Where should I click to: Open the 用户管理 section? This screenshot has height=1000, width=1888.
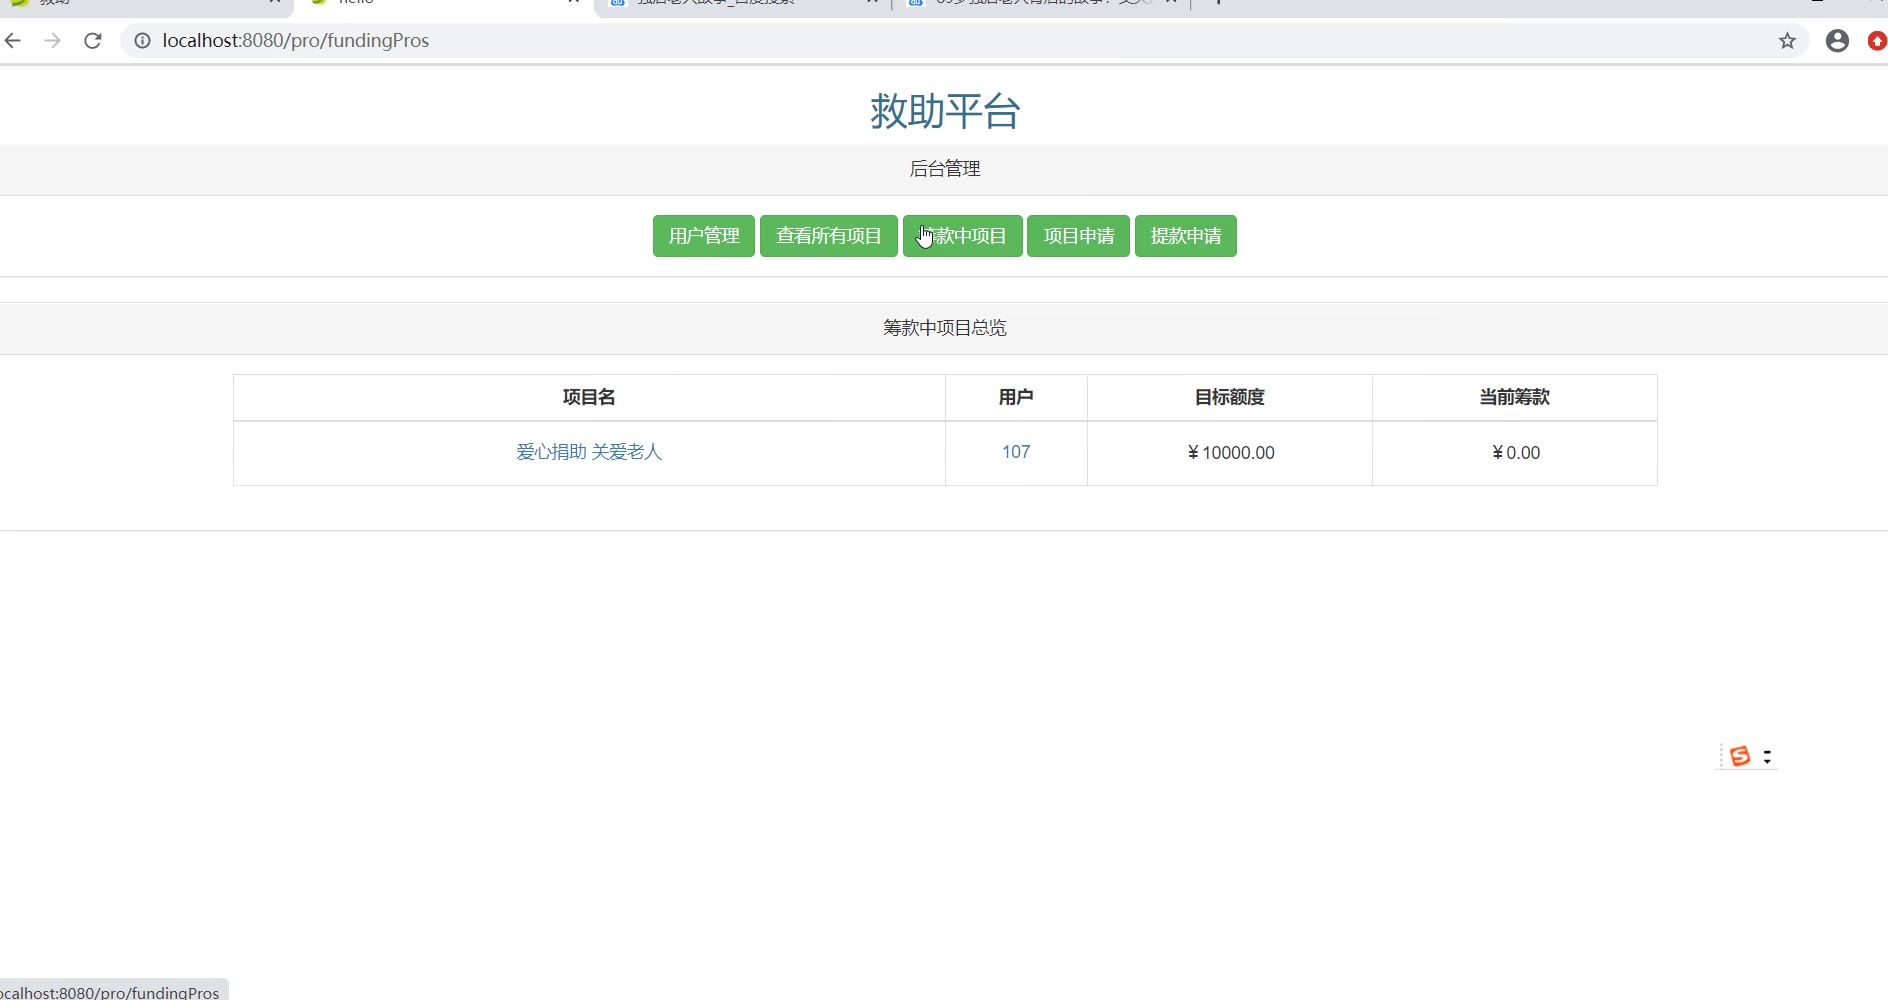(703, 236)
